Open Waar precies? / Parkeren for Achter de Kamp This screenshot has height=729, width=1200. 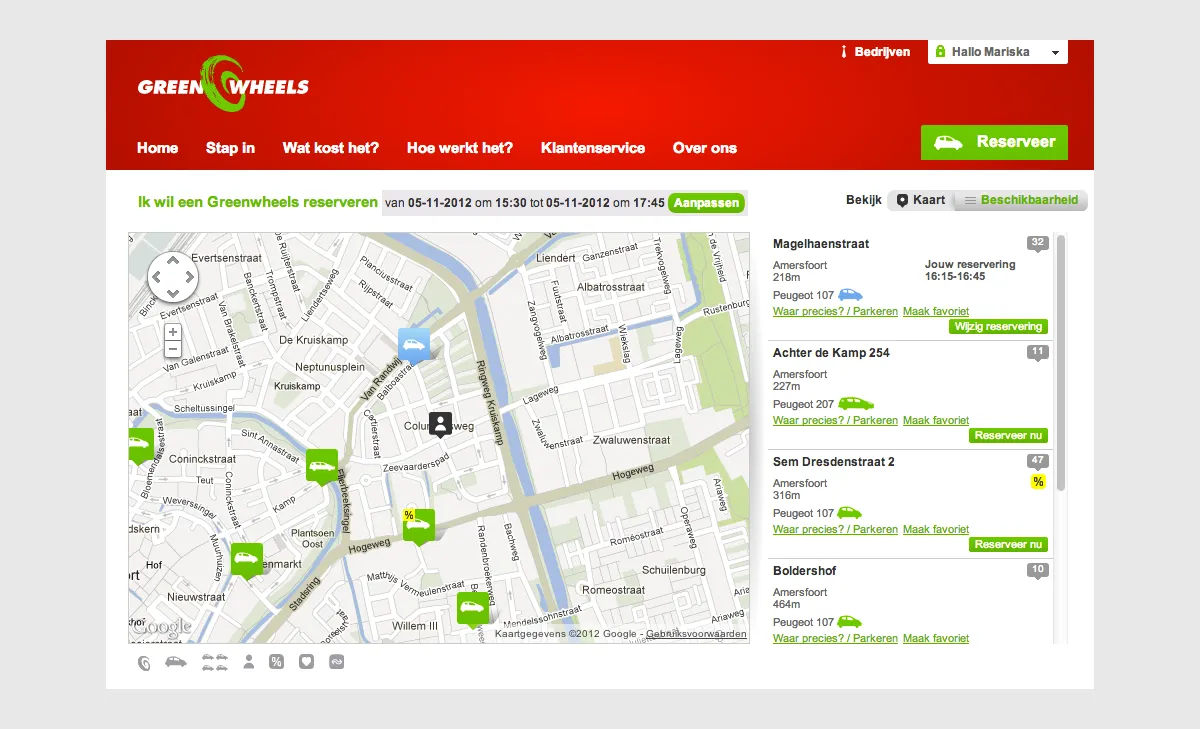835,421
